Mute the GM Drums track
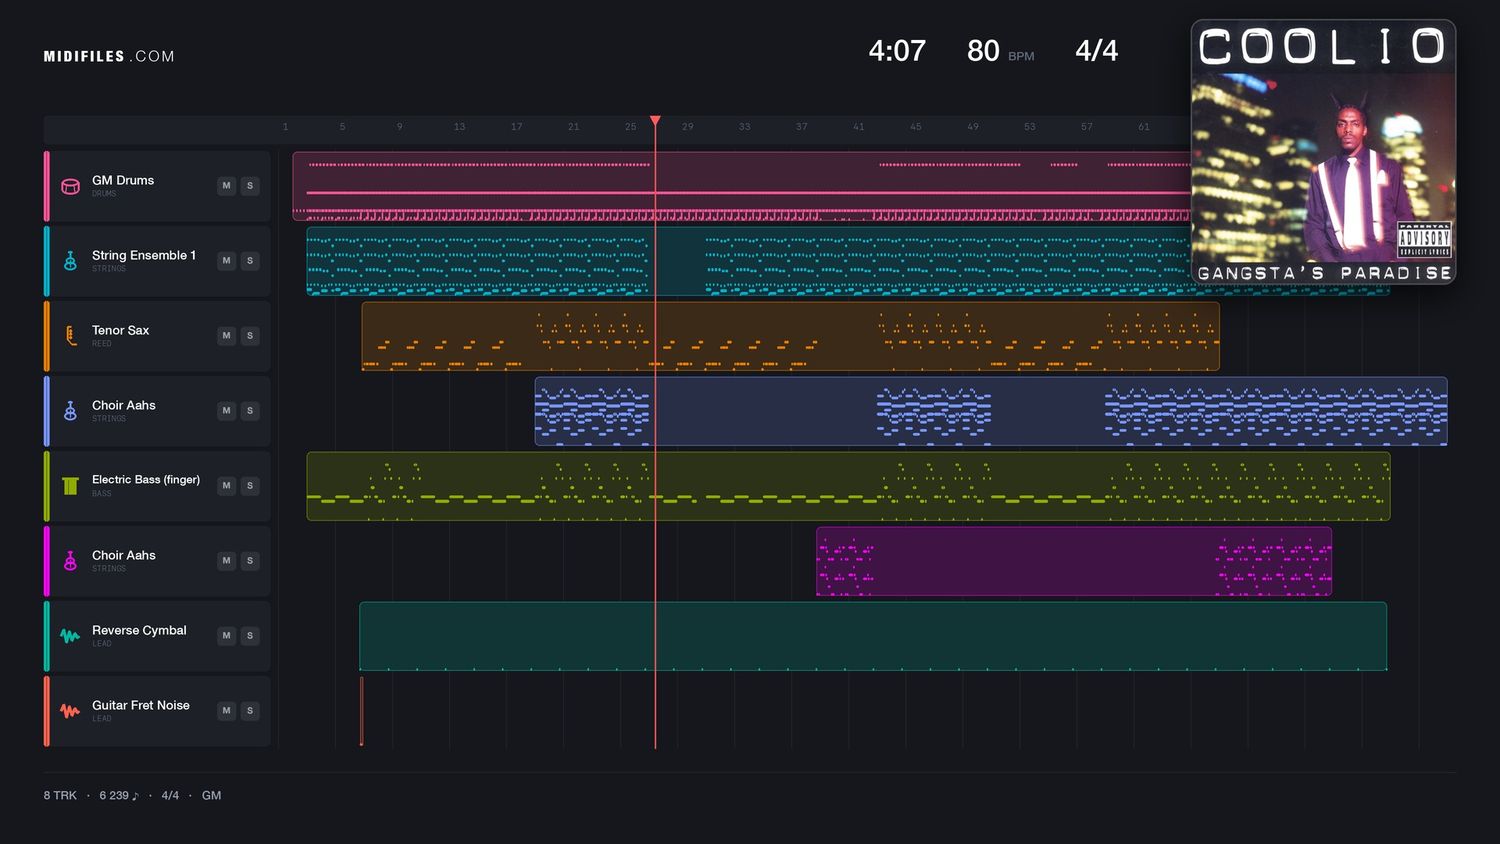The width and height of the screenshot is (1500, 844). tap(227, 186)
